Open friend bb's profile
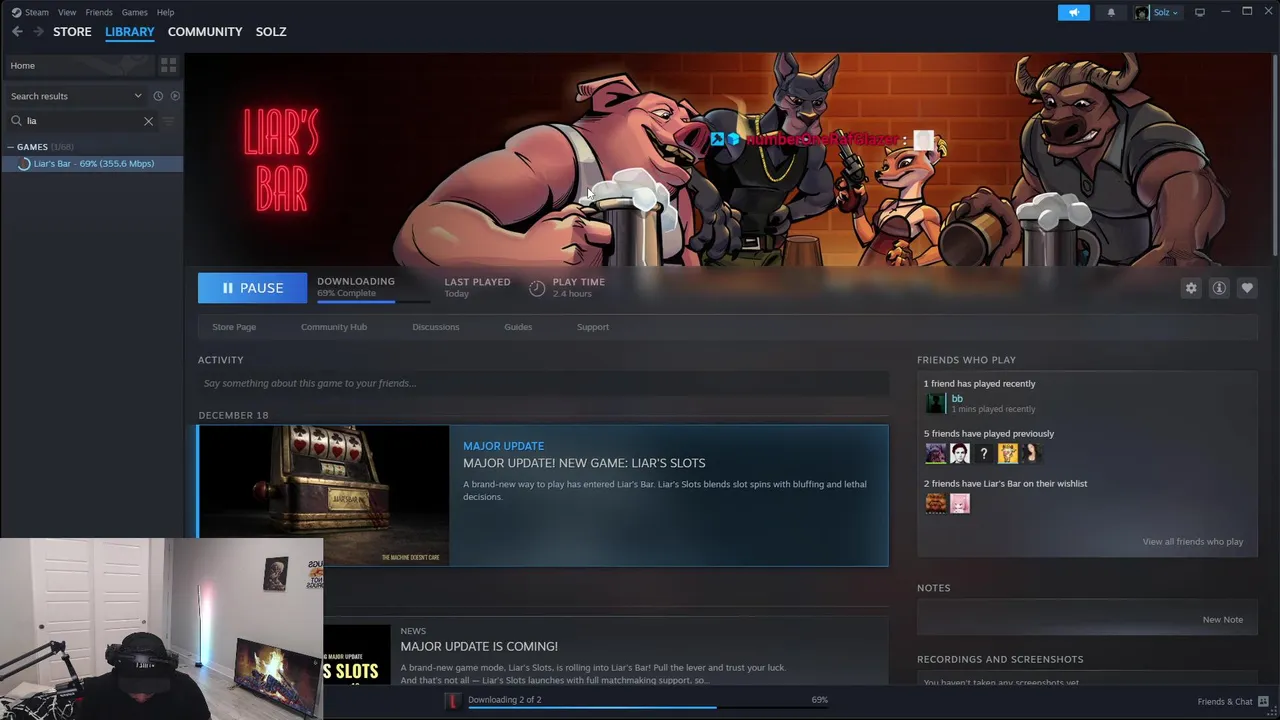 pyautogui.click(x=957, y=398)
